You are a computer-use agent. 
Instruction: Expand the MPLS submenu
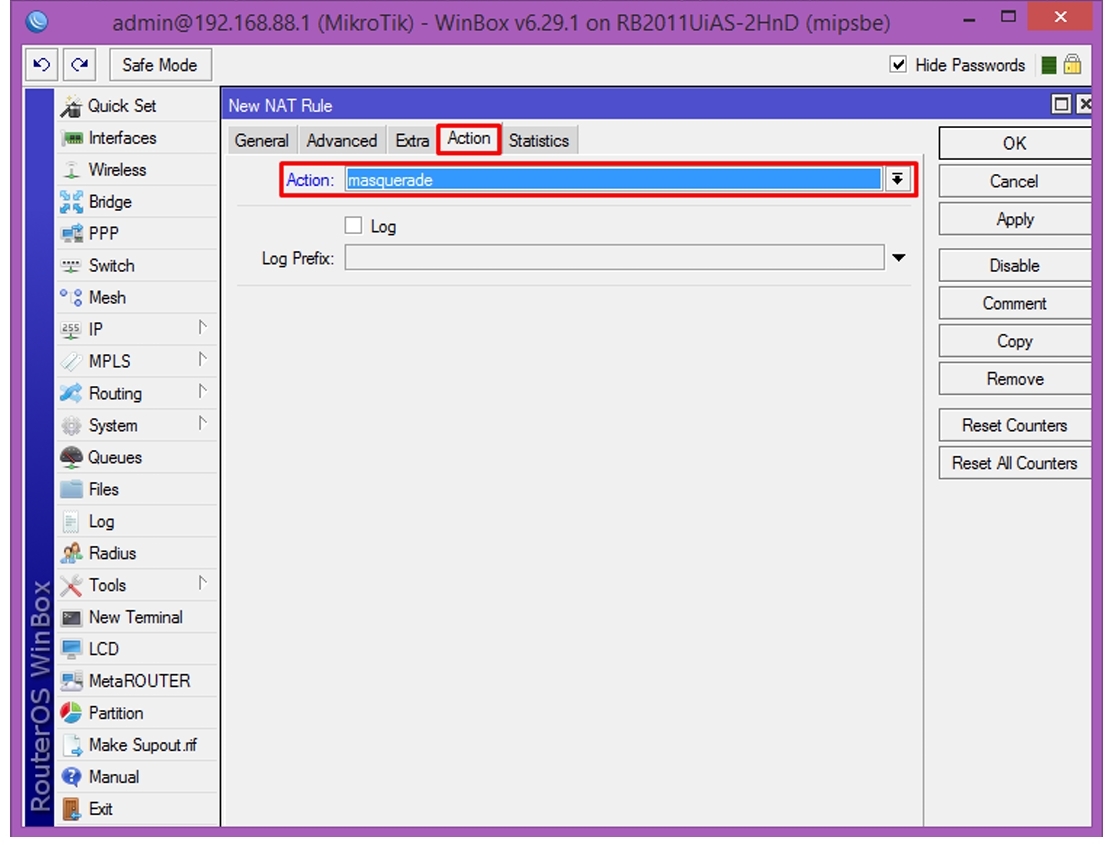203,360
